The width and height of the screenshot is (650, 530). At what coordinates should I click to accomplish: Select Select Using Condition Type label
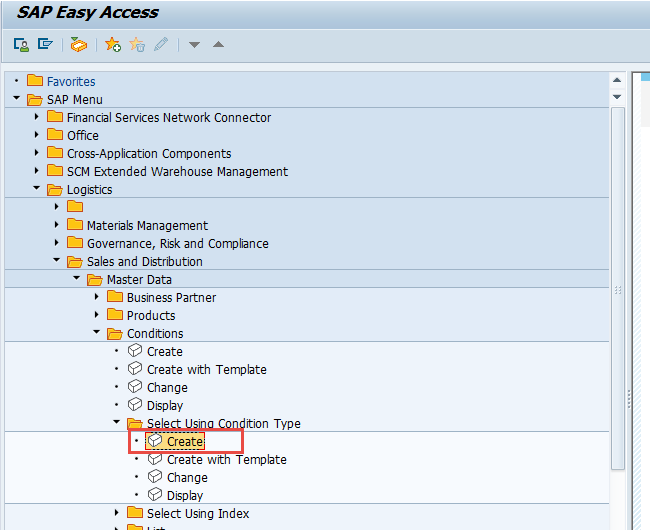pyautogui.click(x=224, y=424)
